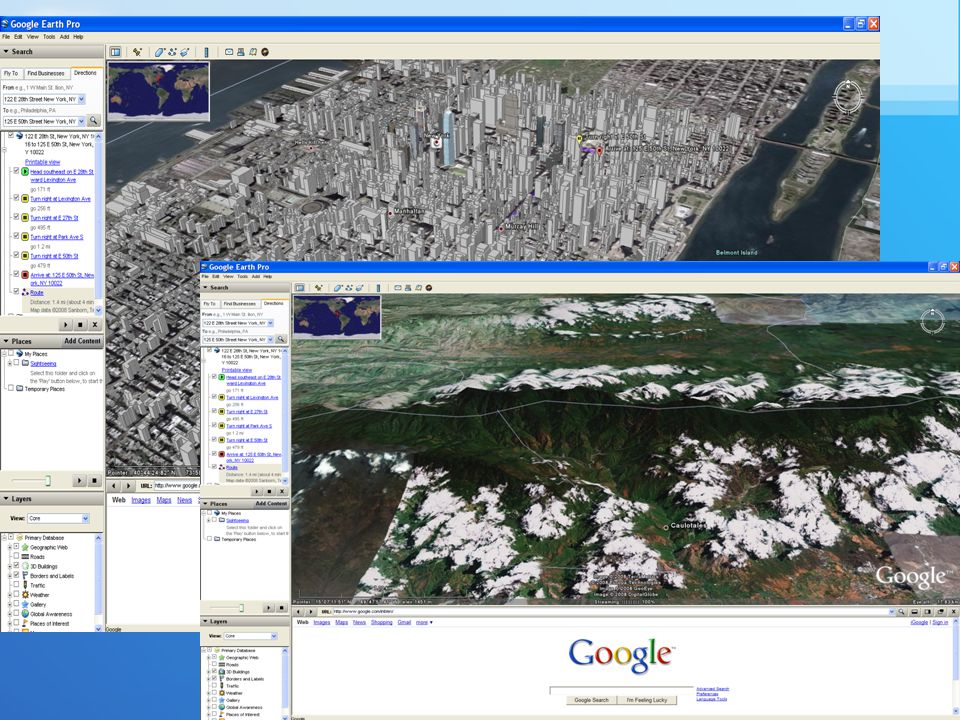
Task: Click Email icon in back window toolbar
Action: (x=229, y=52)
